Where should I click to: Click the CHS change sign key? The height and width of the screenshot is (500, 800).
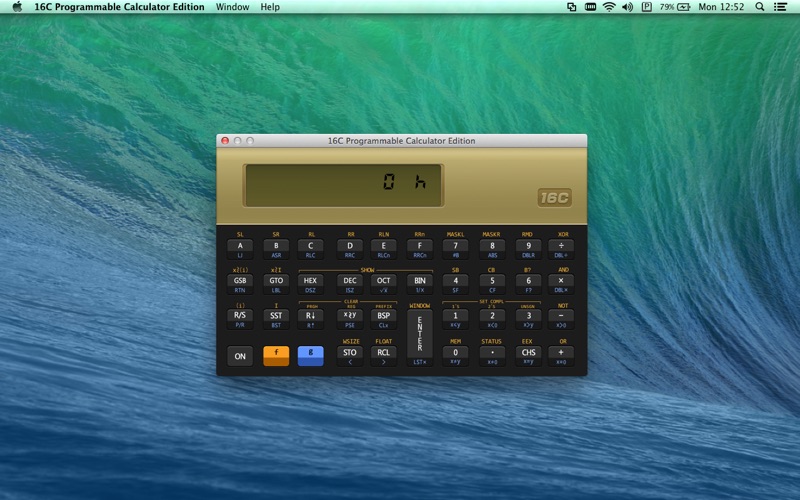tap(528, 356)
